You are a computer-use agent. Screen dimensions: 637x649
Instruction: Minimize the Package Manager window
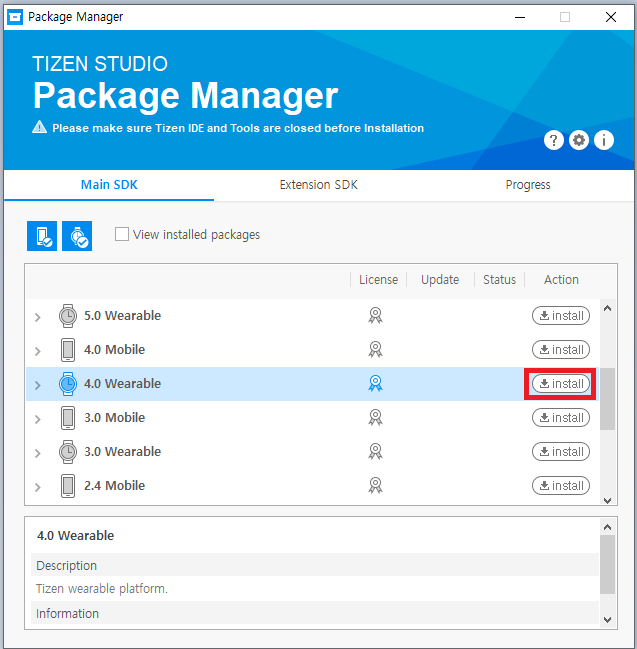pos(520,17)
